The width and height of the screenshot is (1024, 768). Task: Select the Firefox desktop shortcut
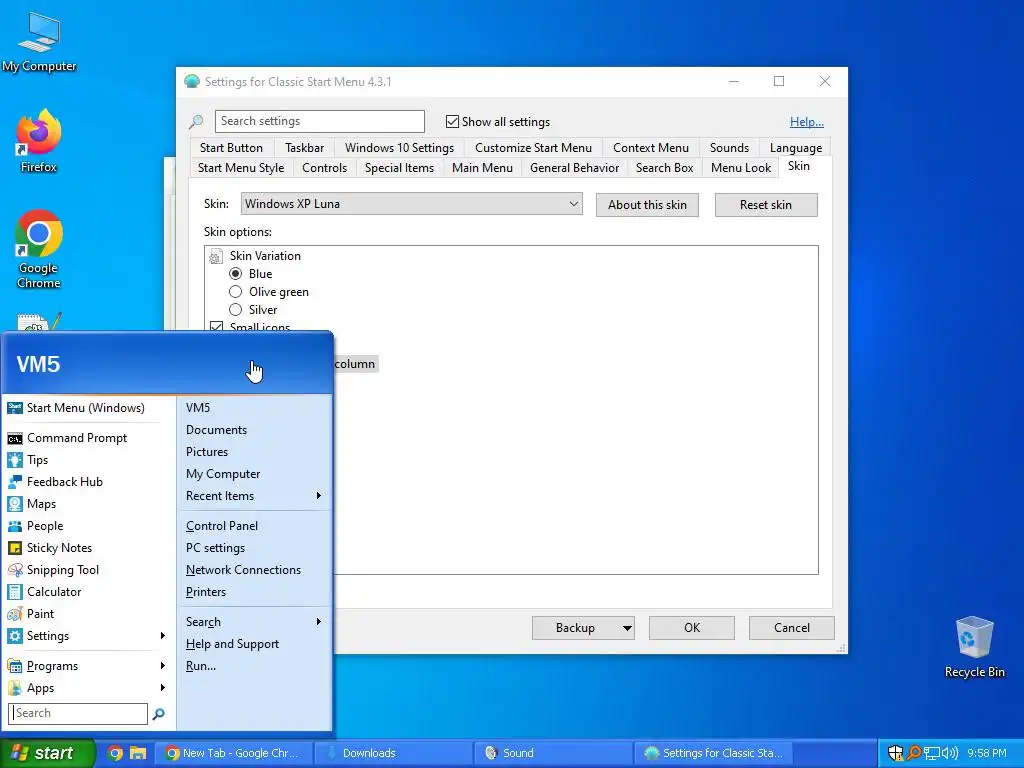click(x=39, y=141)
